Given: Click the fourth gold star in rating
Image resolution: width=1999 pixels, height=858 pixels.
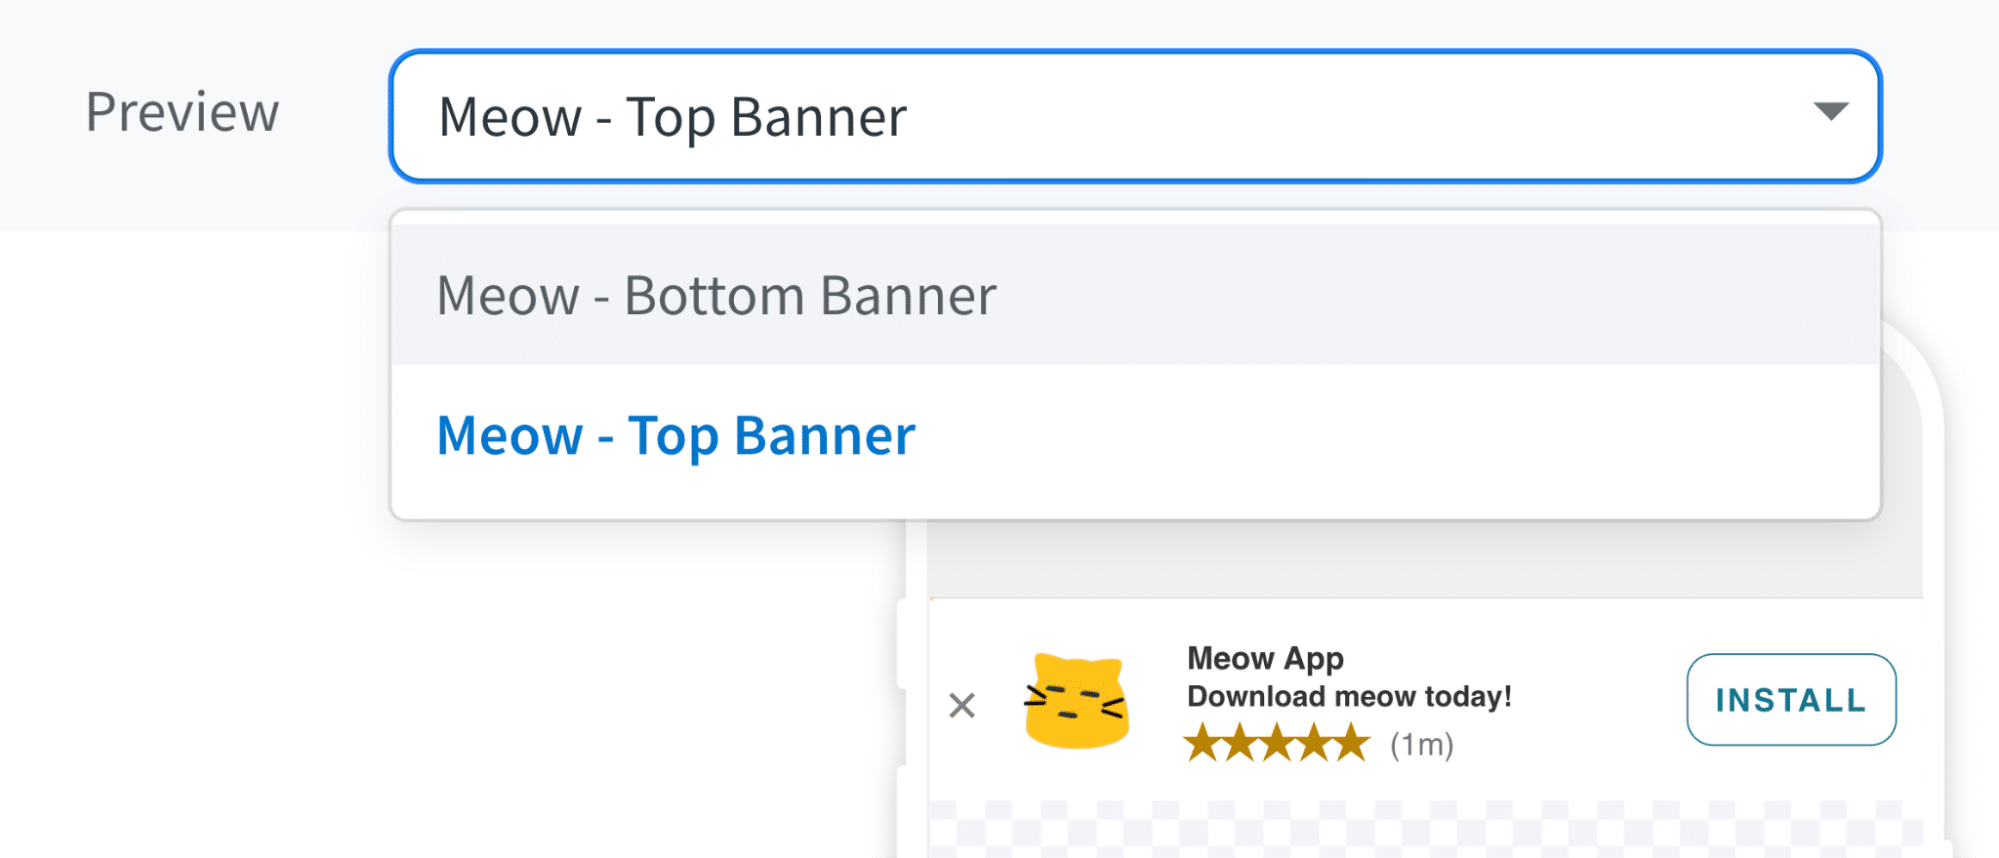Looking at the screenshot, I should [1314, 744].
